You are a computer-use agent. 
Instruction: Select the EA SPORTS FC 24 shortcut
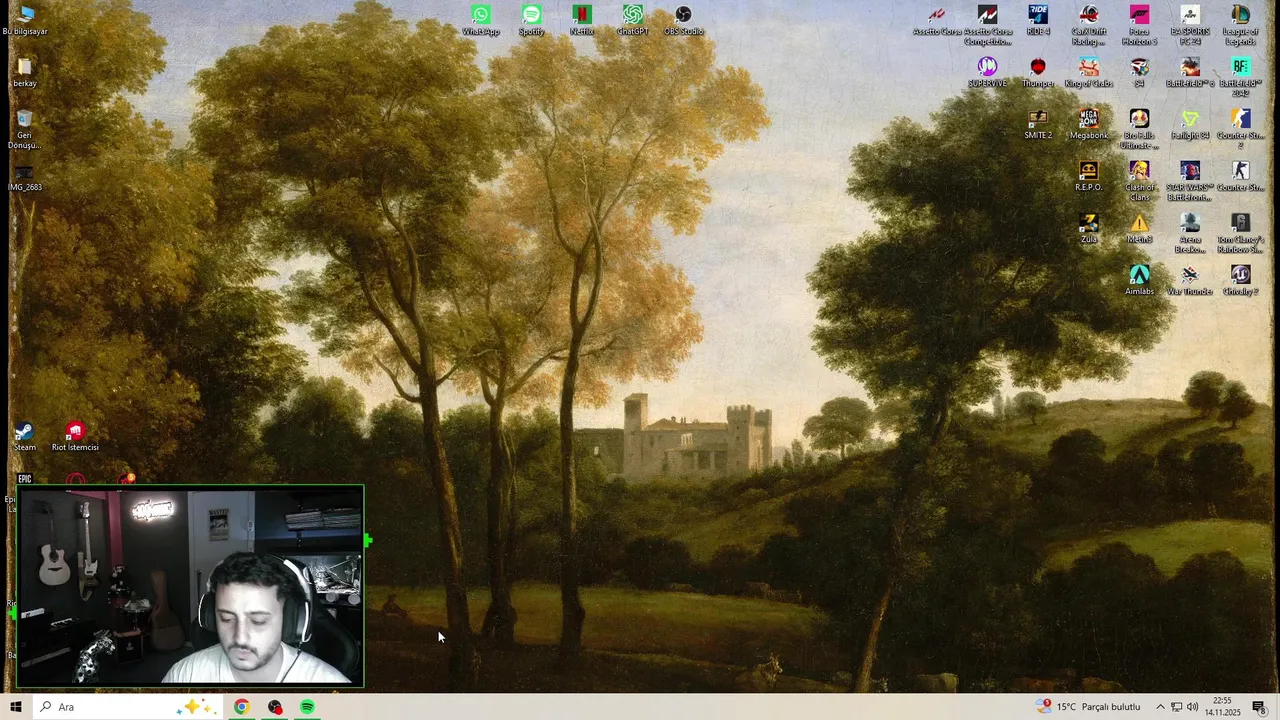(x=1190, y=25)
